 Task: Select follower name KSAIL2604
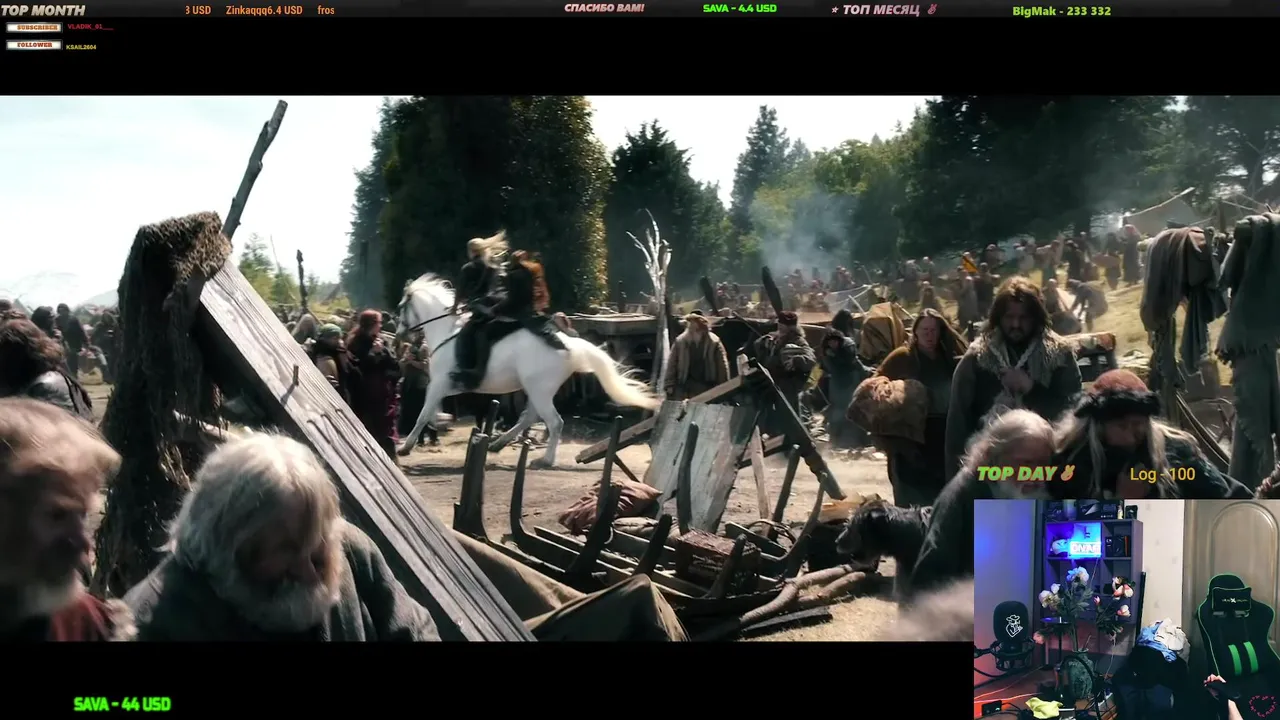[81, 47]
